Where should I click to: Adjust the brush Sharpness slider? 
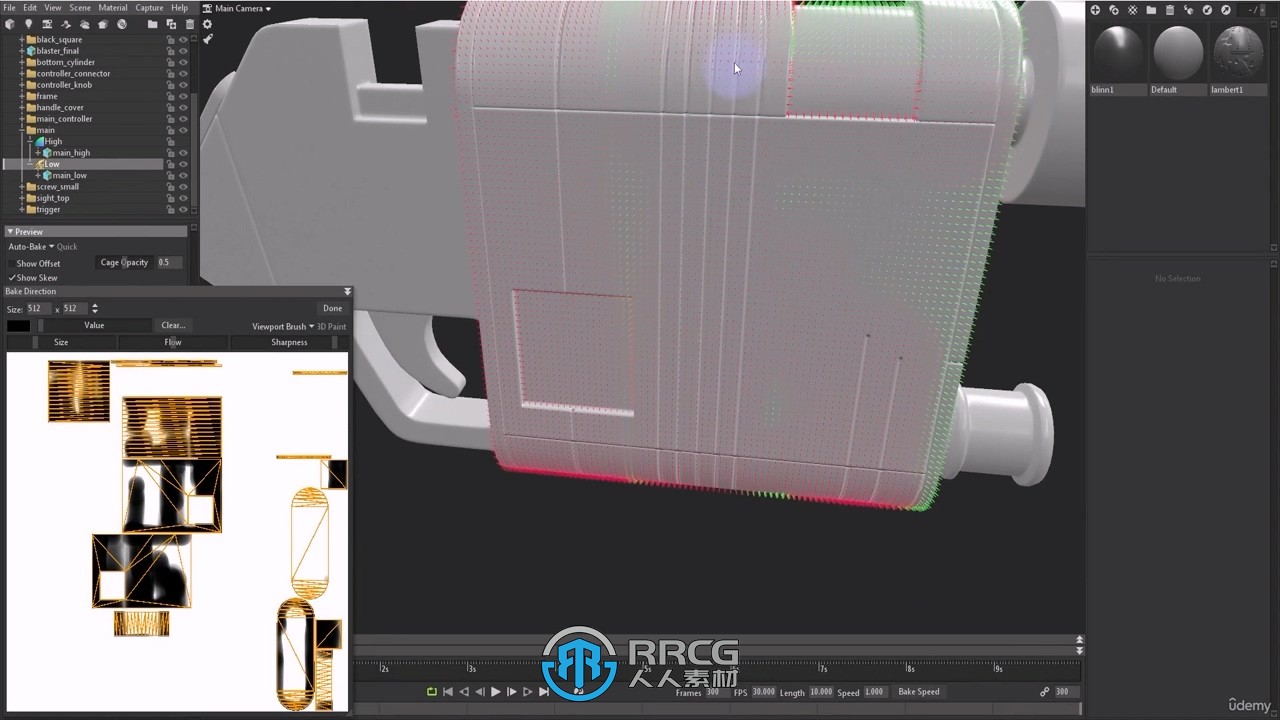[289, 342]
